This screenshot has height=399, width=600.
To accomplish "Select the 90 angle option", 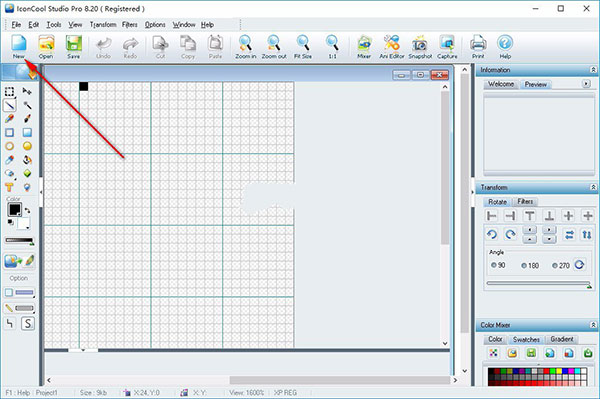I will tap(498, 265).
